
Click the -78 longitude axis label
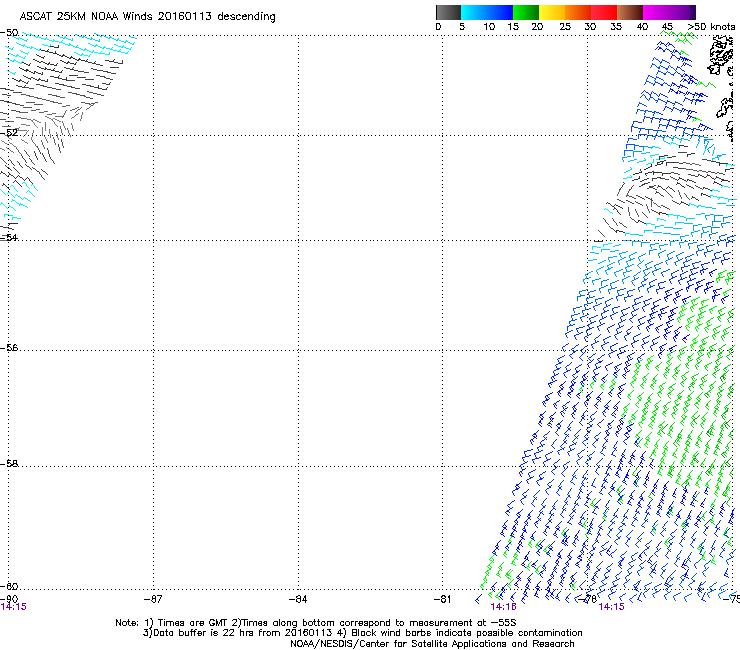tap(588, 599)
